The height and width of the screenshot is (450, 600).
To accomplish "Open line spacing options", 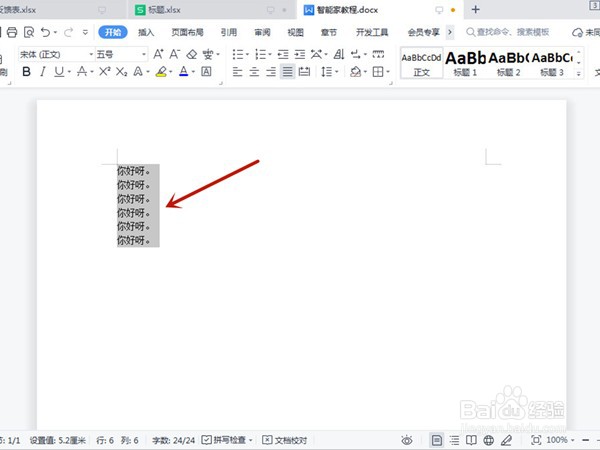I will coord(326,72).
